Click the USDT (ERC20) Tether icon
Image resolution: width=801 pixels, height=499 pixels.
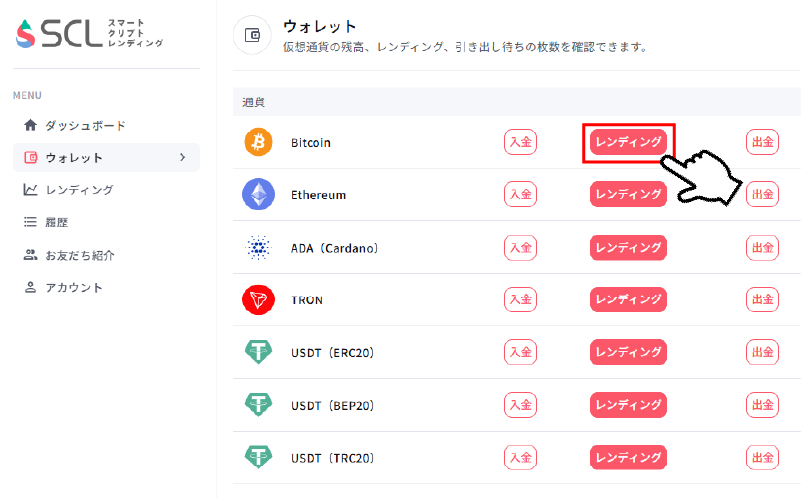pos(258,352)
